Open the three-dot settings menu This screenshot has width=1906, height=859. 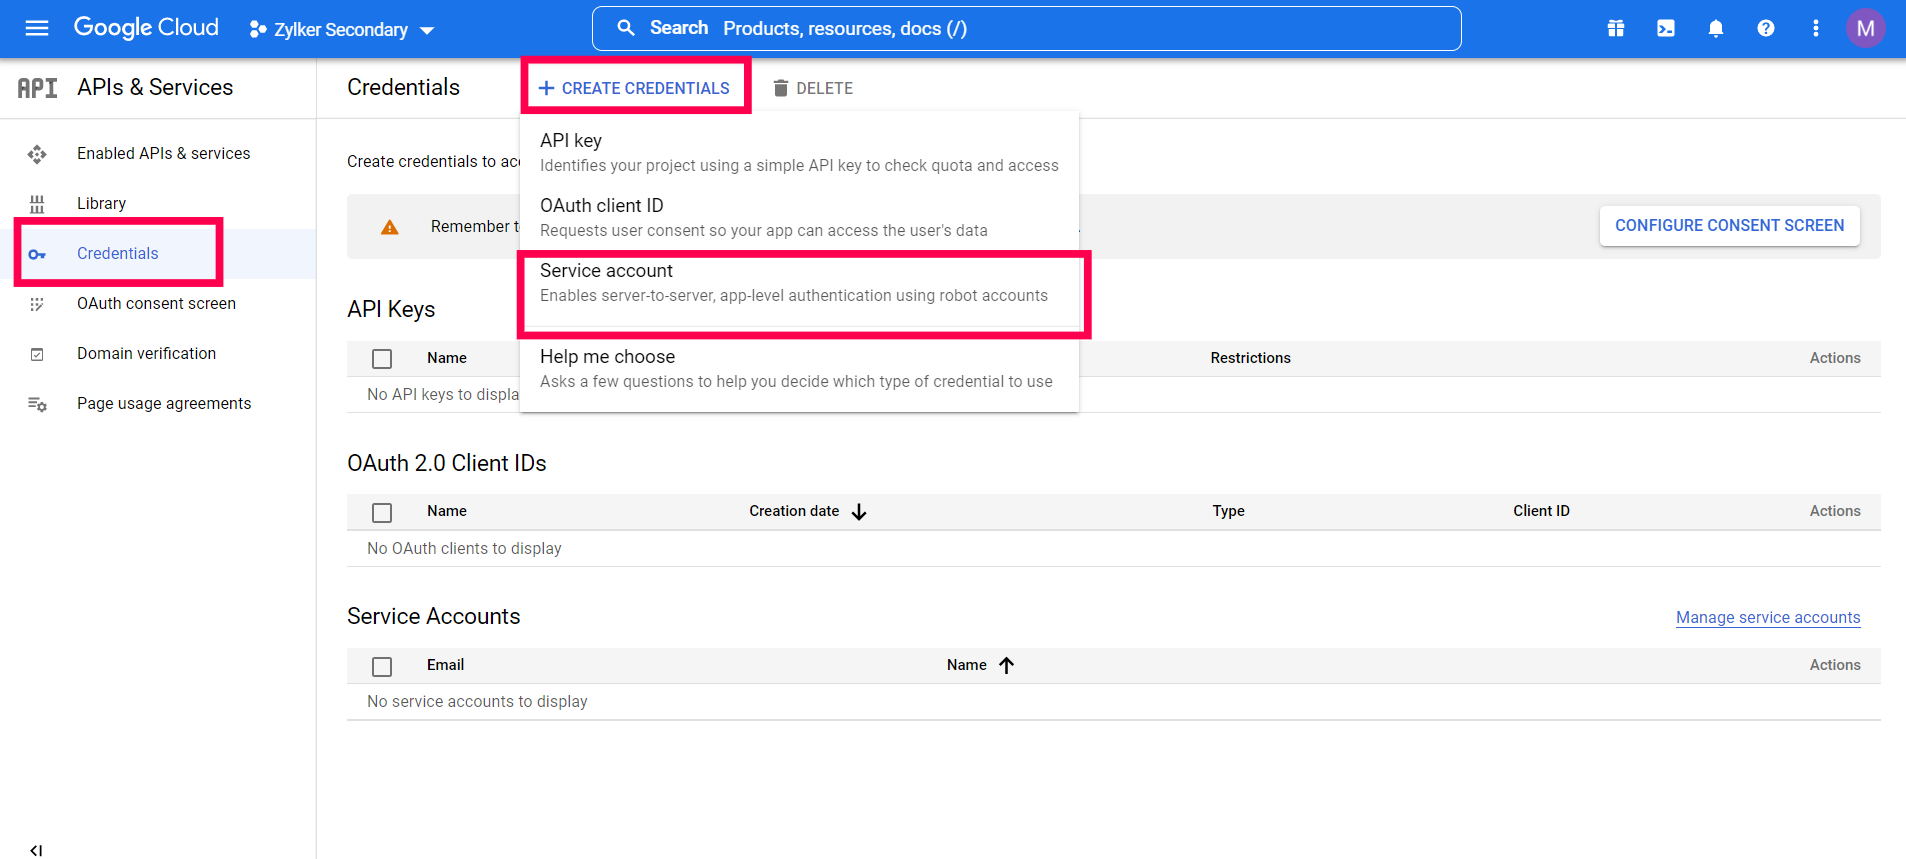[1816, 28]
